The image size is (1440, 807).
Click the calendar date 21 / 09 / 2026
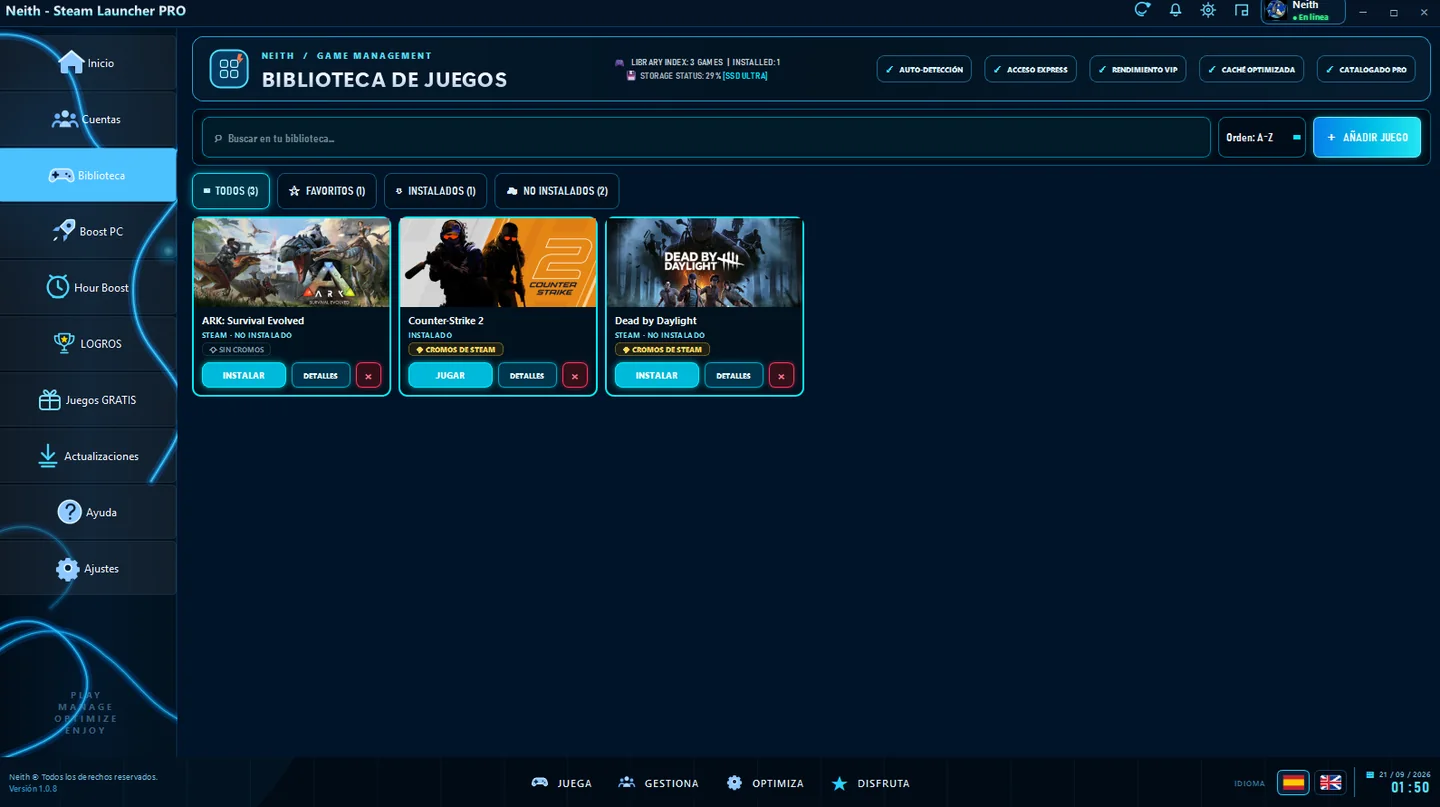click(x=1404, y=774)
